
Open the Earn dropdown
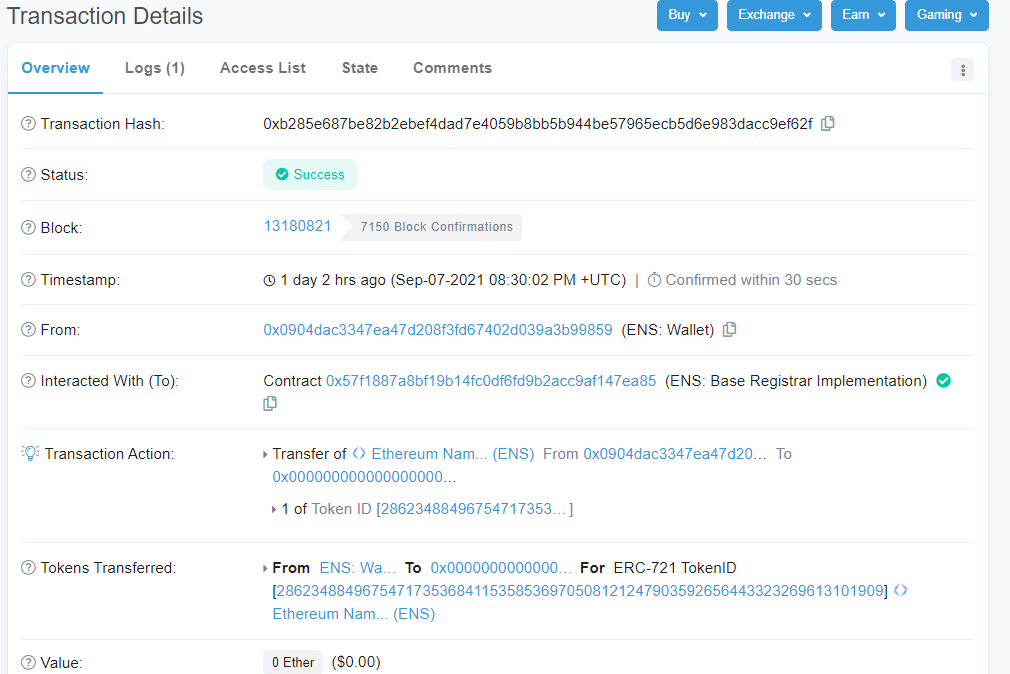[x=862, y=15]
